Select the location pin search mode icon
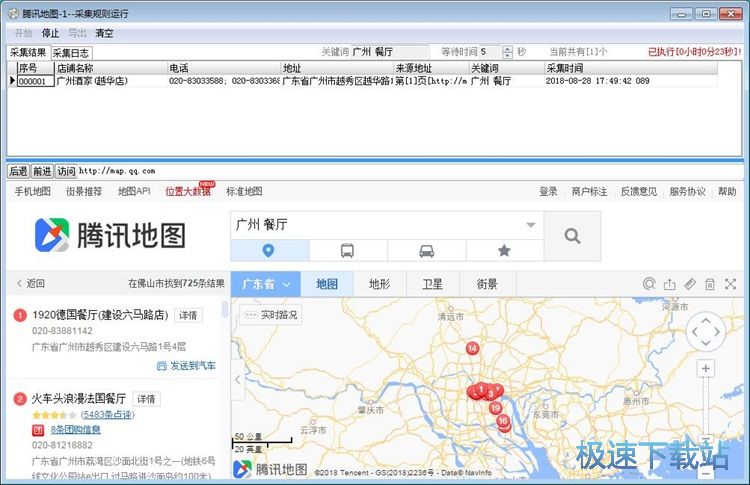750x485 pixels. point(268,251)
